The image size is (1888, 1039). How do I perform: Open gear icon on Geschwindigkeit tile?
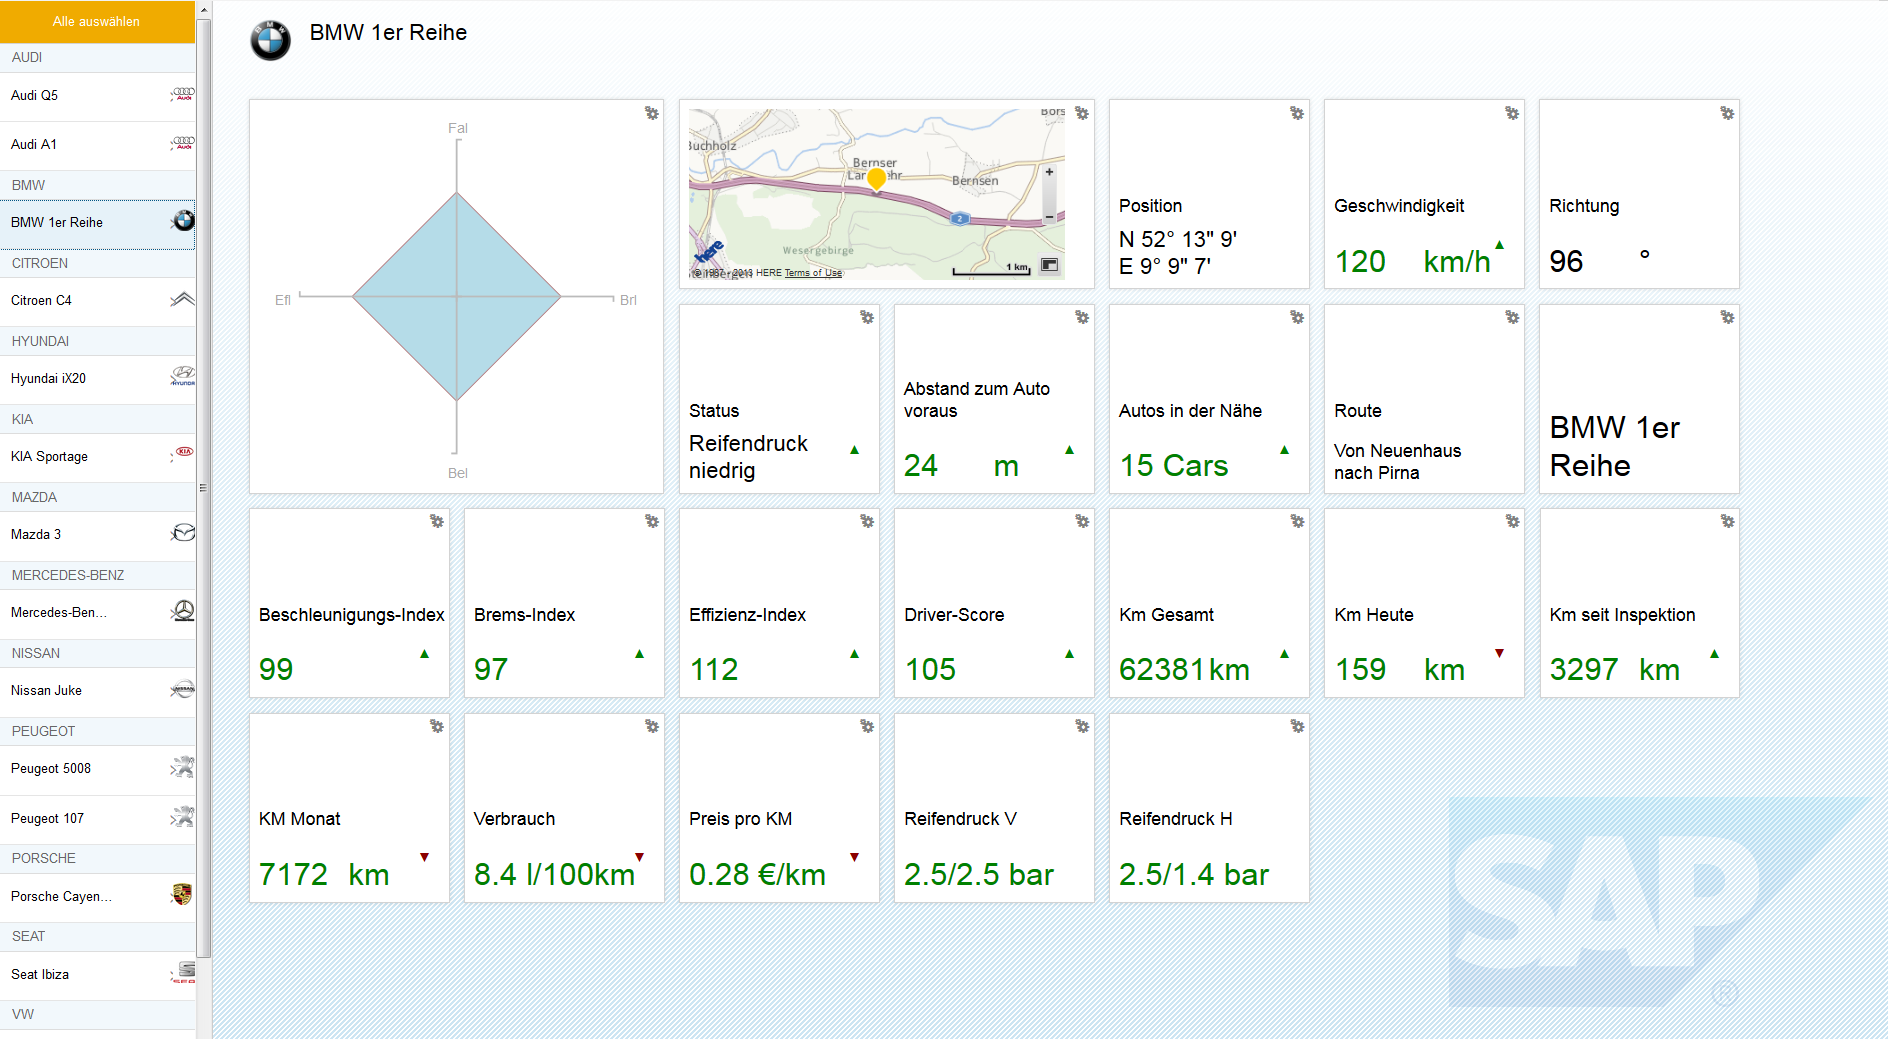pos(1512,113)
